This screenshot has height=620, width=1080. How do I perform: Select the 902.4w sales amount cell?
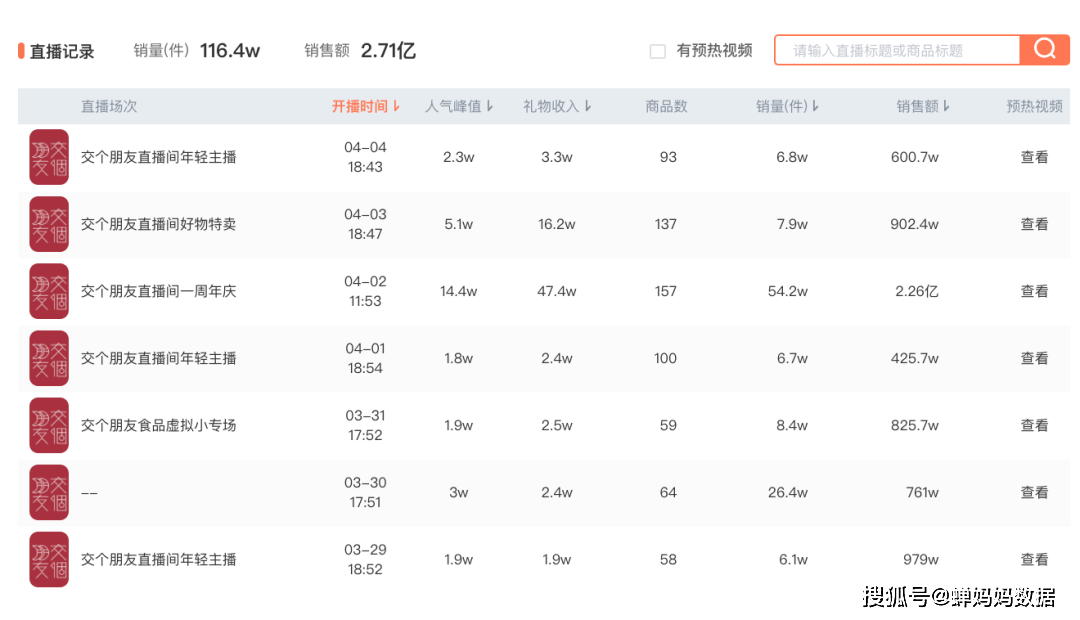[914, 224]
